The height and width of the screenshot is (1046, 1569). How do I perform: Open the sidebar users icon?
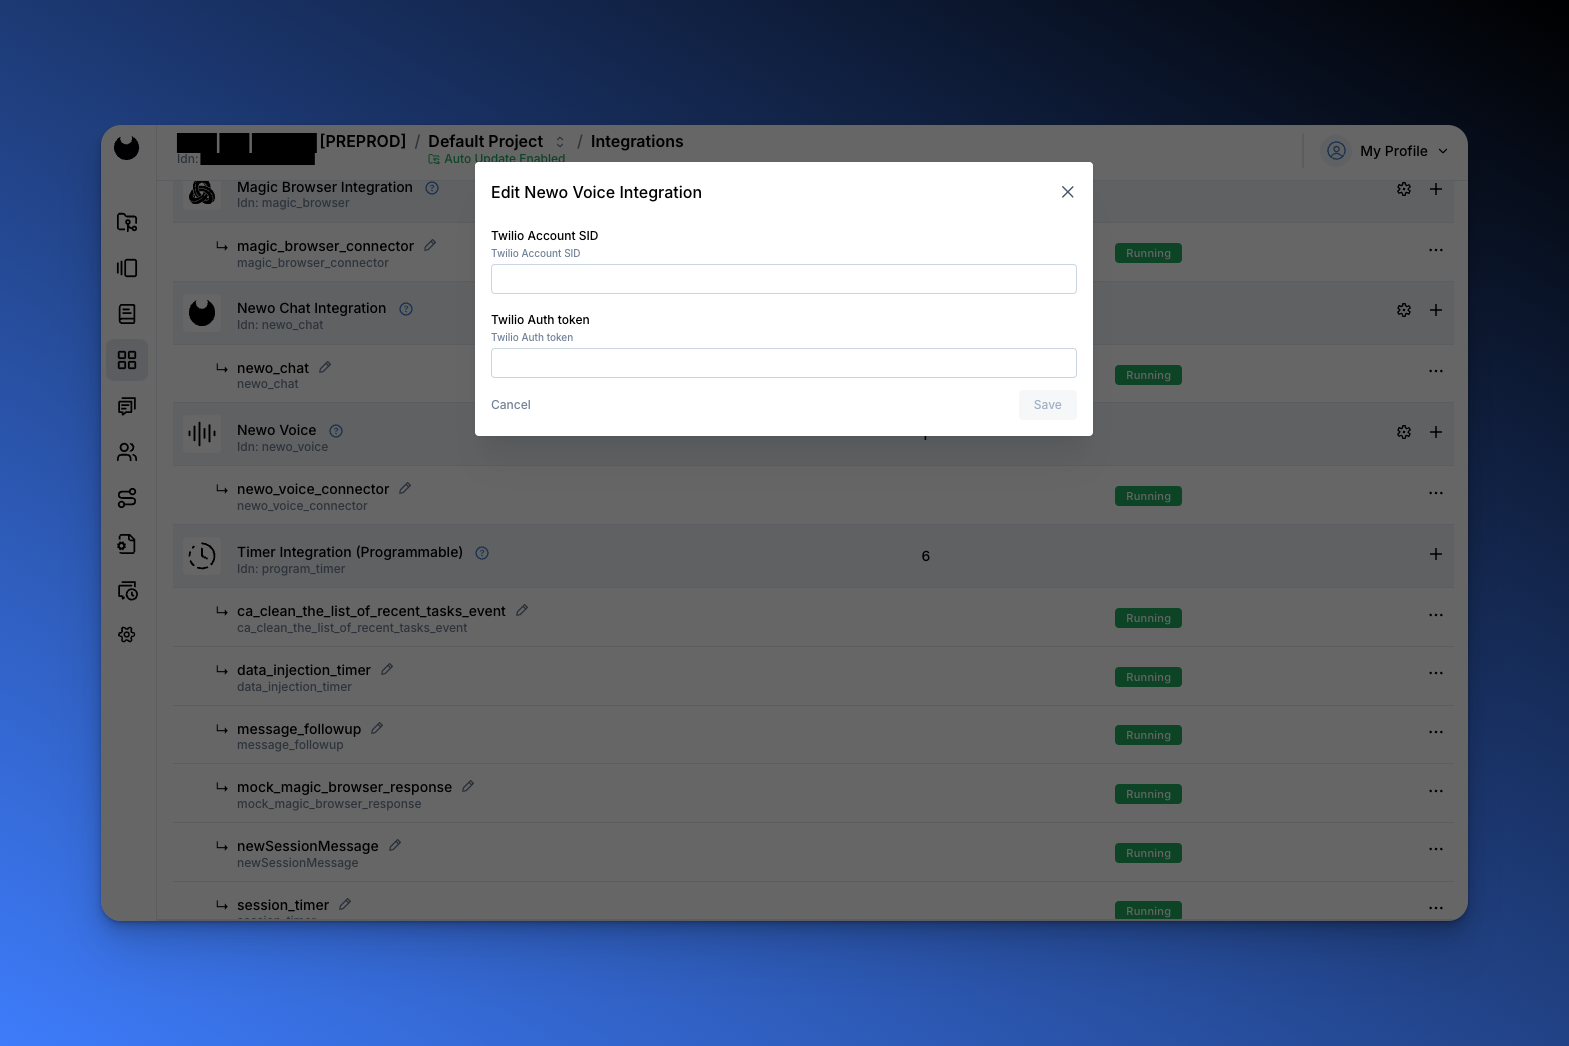point(127,452)
